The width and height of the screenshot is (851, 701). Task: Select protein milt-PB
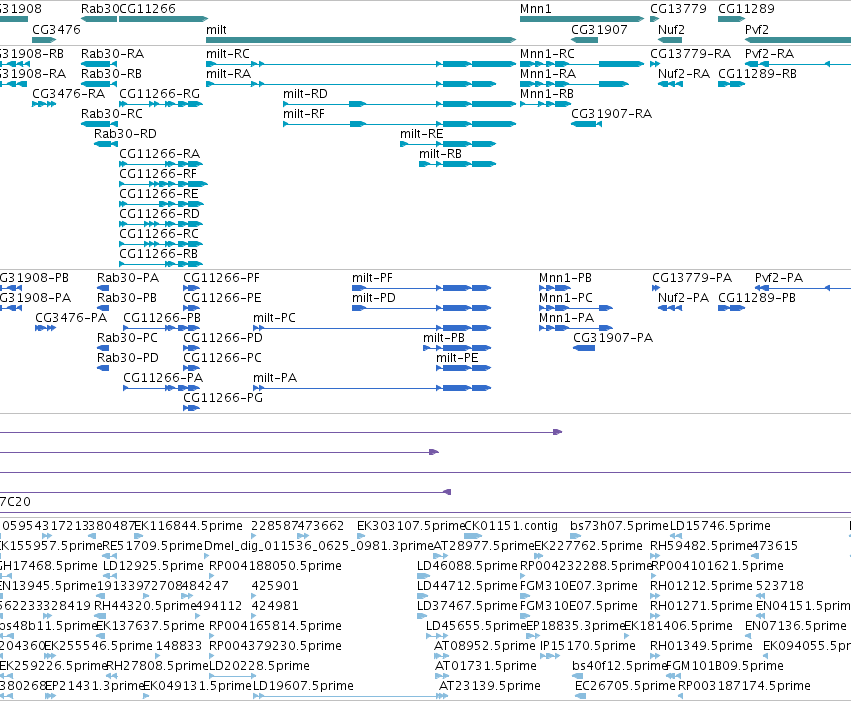click(458, 348)
